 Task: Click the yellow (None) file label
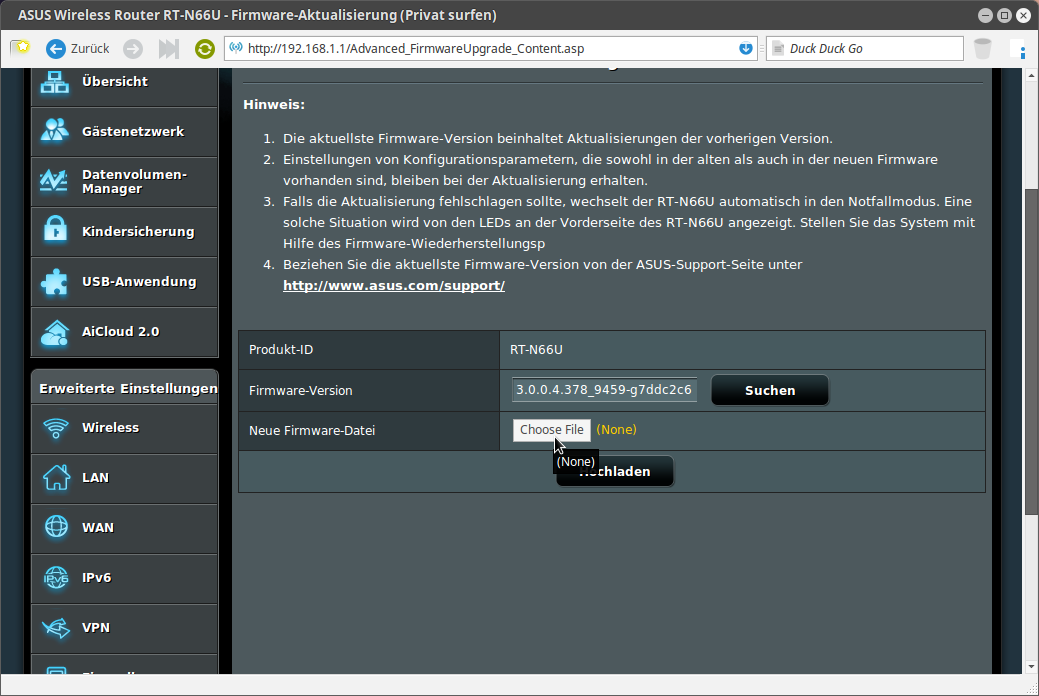click(x=616, y=430)
